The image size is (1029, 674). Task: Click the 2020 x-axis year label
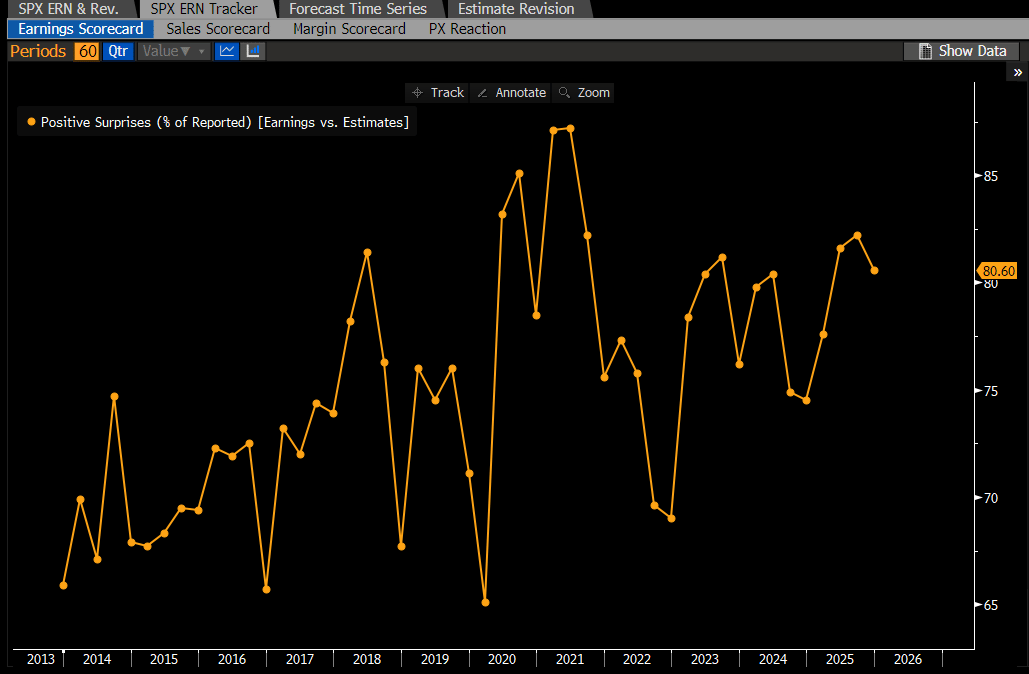point(502,659)
